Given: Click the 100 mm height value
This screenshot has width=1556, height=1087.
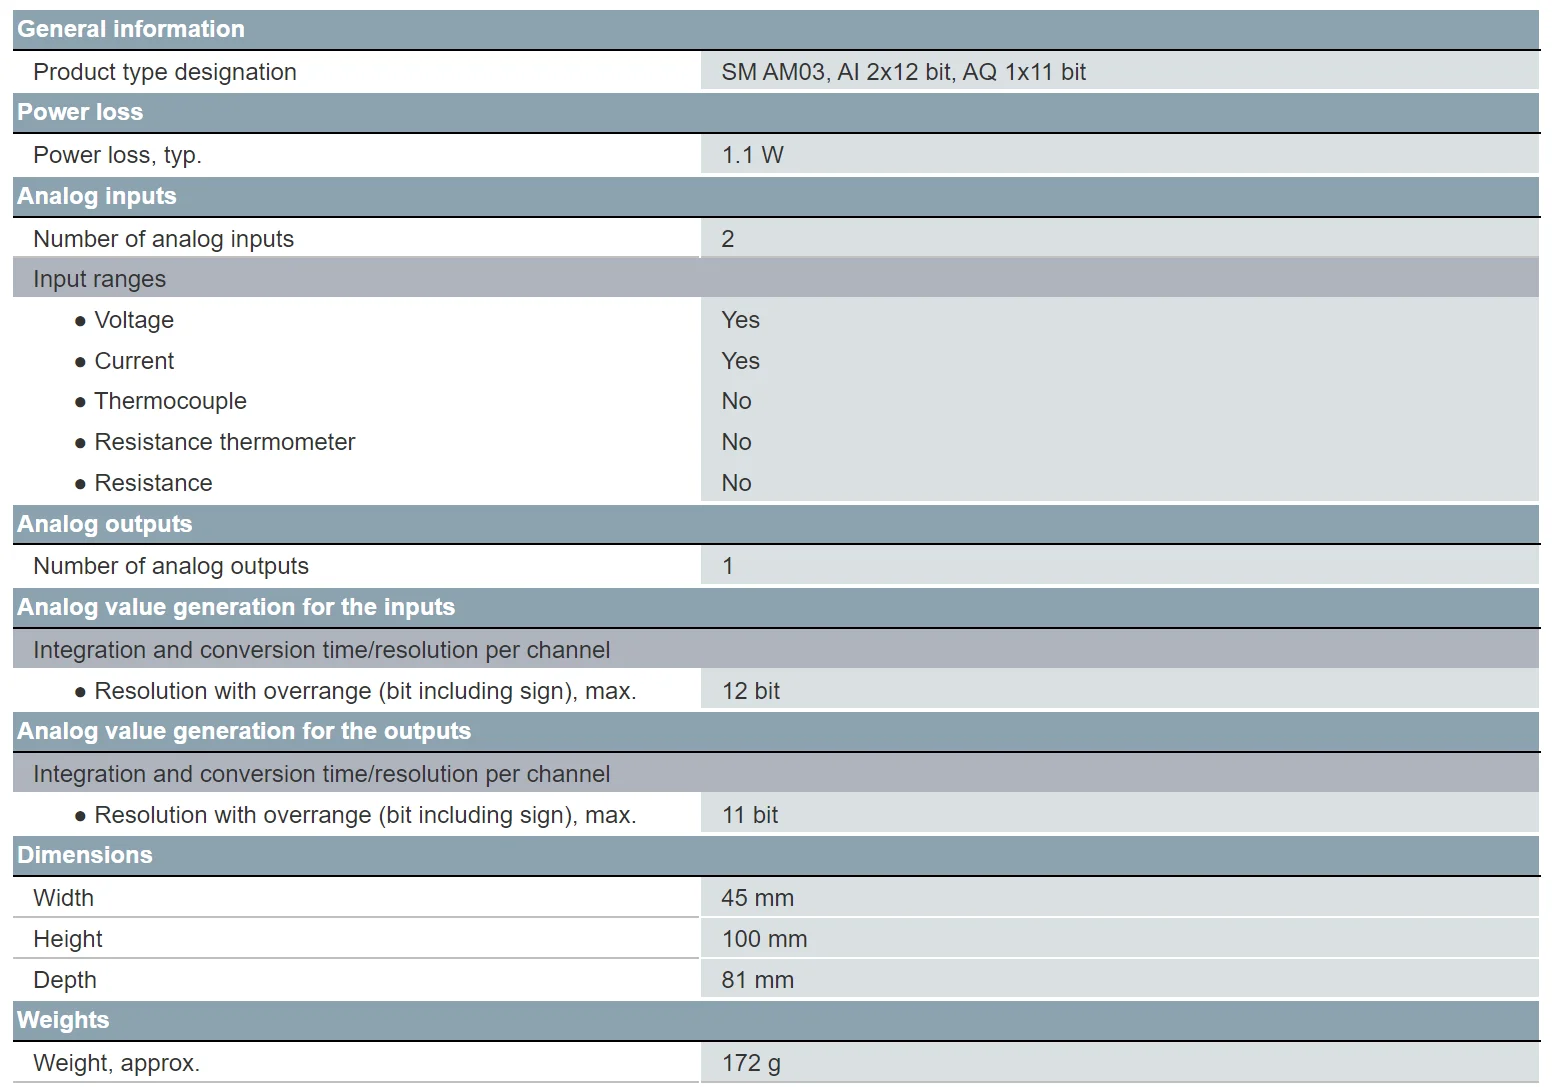Looking at the screenshot, I should (x=764, y=939).
